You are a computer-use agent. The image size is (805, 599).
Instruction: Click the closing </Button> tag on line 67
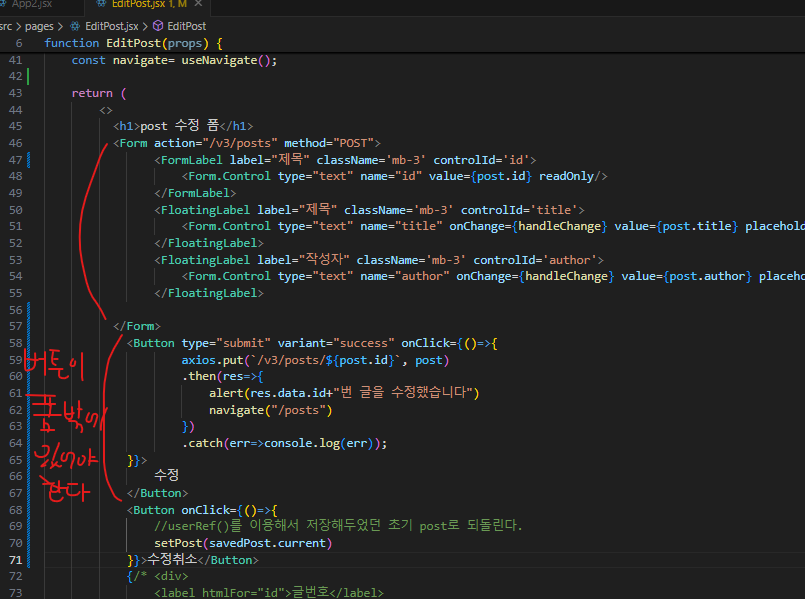click(157, 493)
